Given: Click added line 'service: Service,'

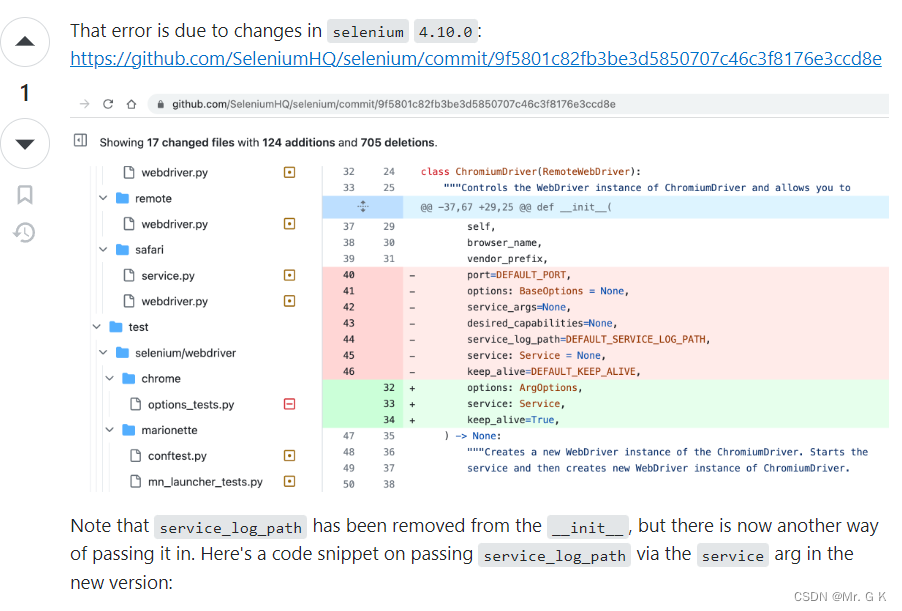Looking at the screenshot, I should 515,404.
